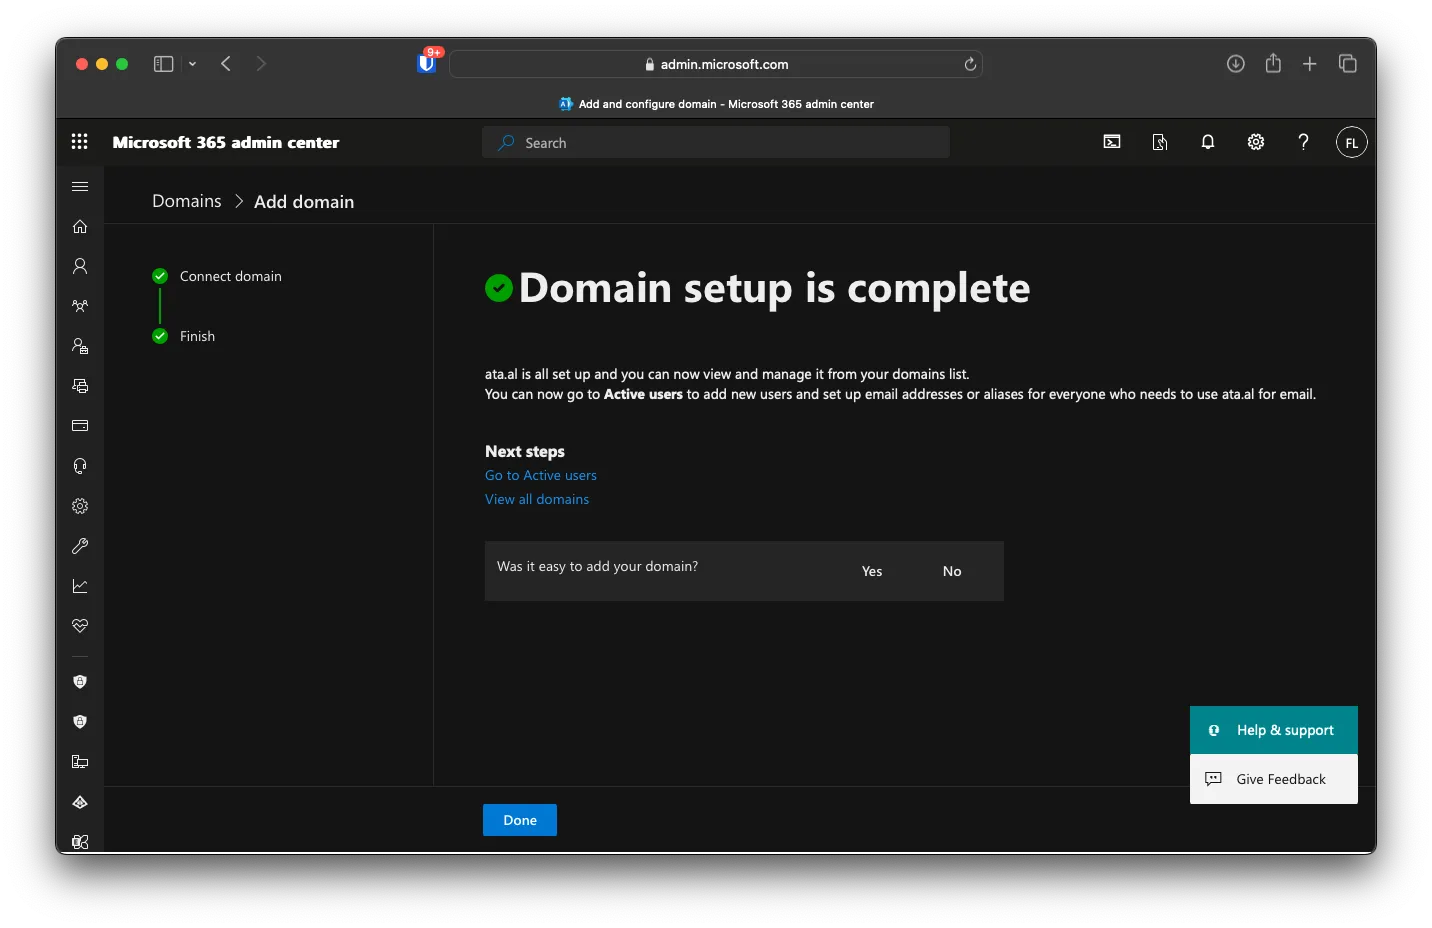Click Give Feedback
Image resolution: width=1432 pixels, height=928 pixels.
(x=1274, y=779)
